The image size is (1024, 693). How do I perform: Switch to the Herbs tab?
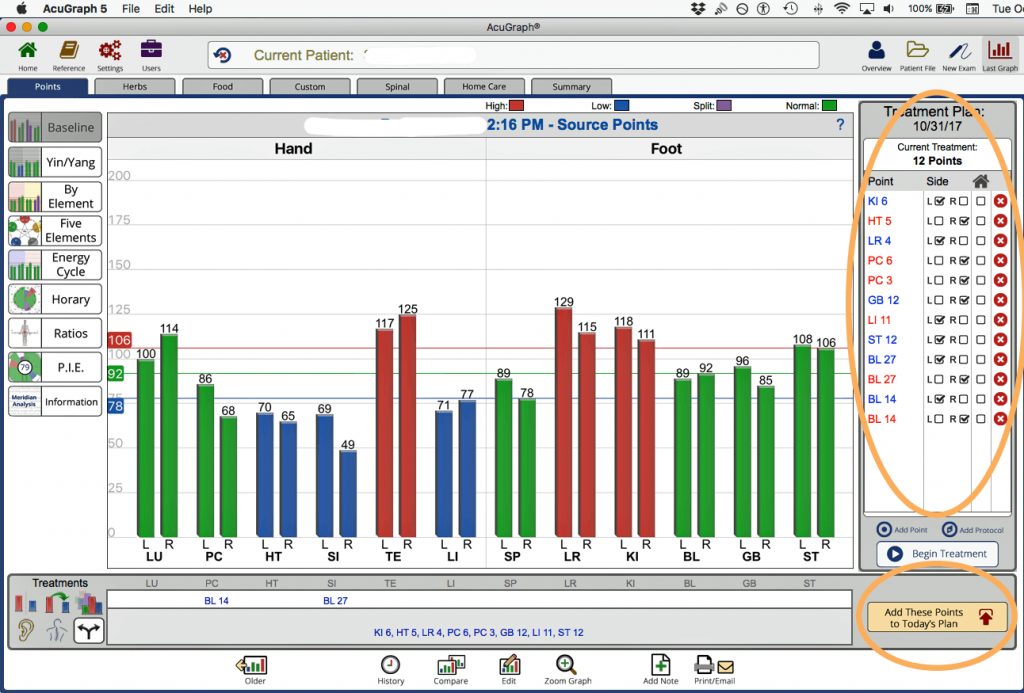[135, 87]
